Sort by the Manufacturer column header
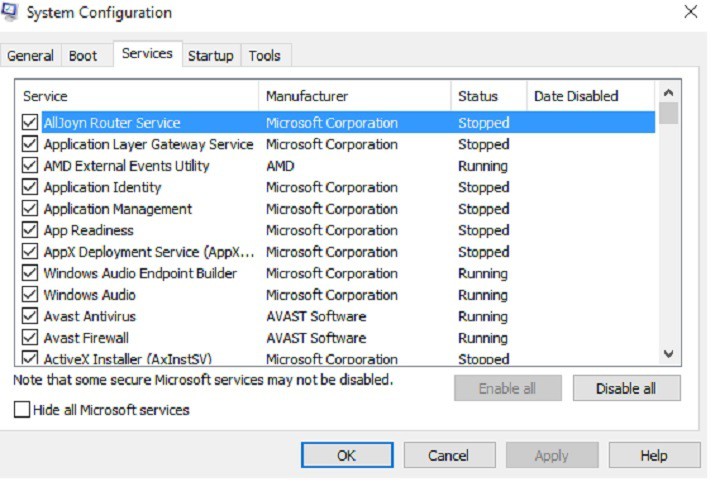The width and height of the screenshot is (720, 496). [x=354, y=96]
